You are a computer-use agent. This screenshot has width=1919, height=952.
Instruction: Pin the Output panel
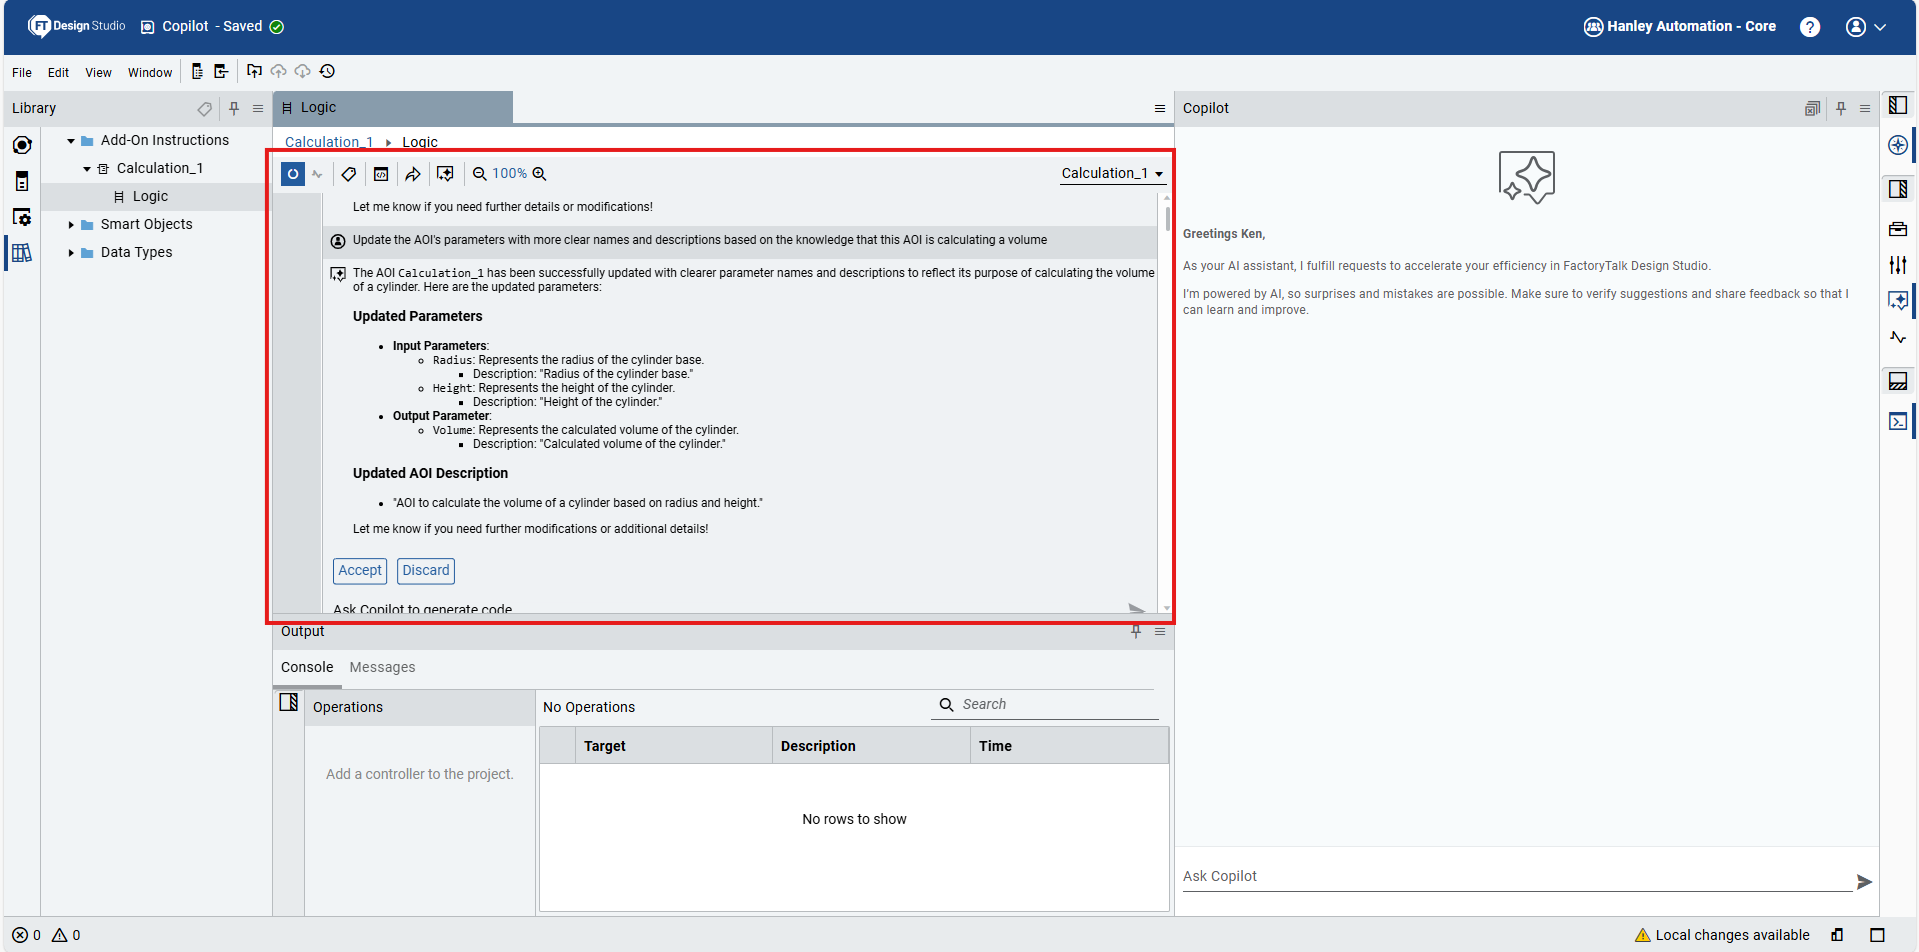pyautogui.click(x=1136, y=631)
